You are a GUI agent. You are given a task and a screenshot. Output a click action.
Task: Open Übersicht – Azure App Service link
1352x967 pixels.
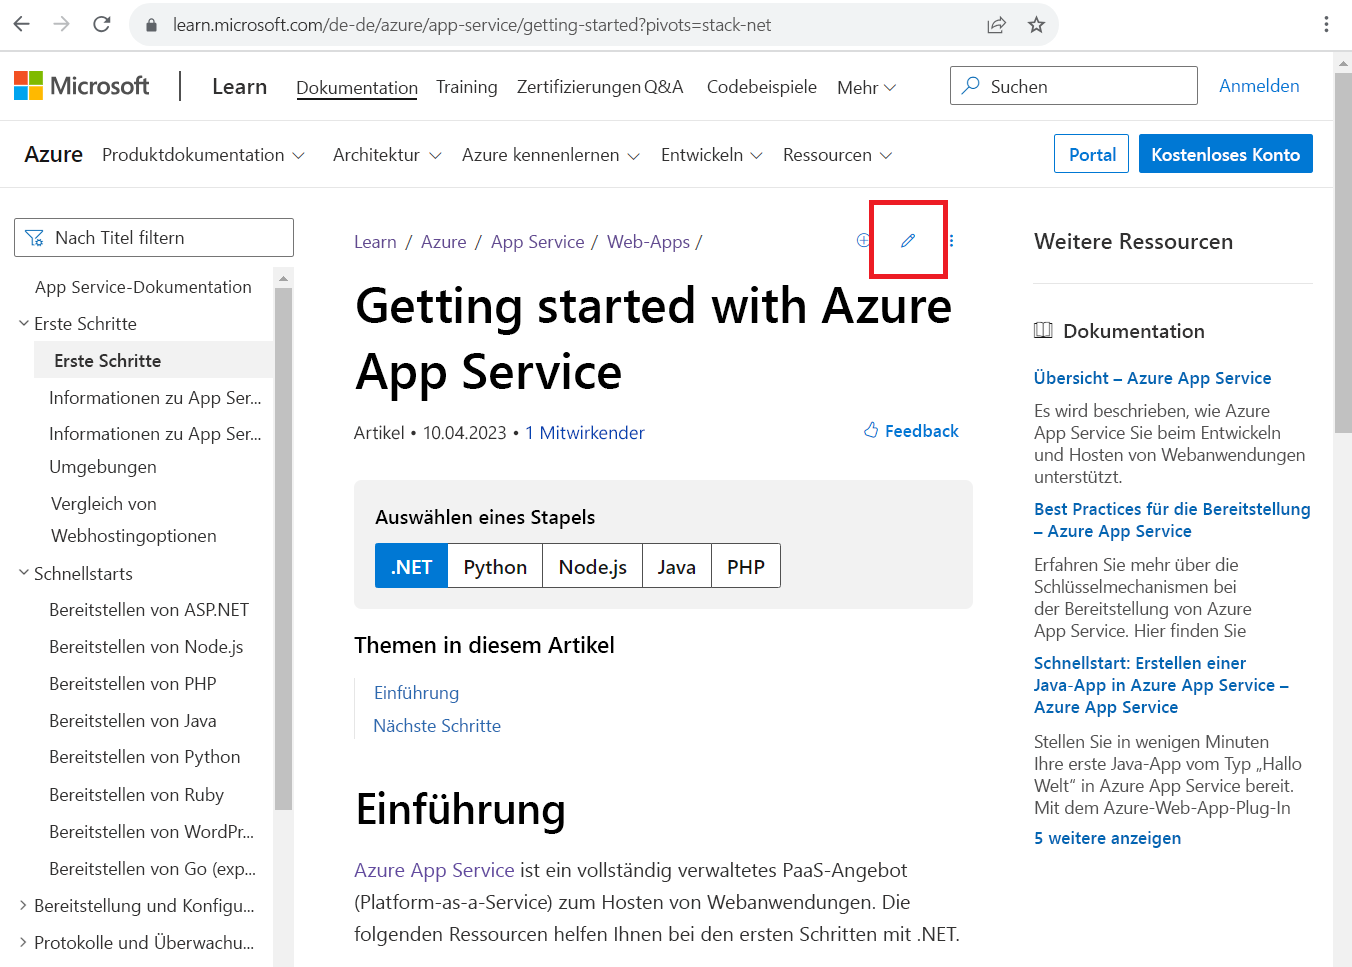1153,378
